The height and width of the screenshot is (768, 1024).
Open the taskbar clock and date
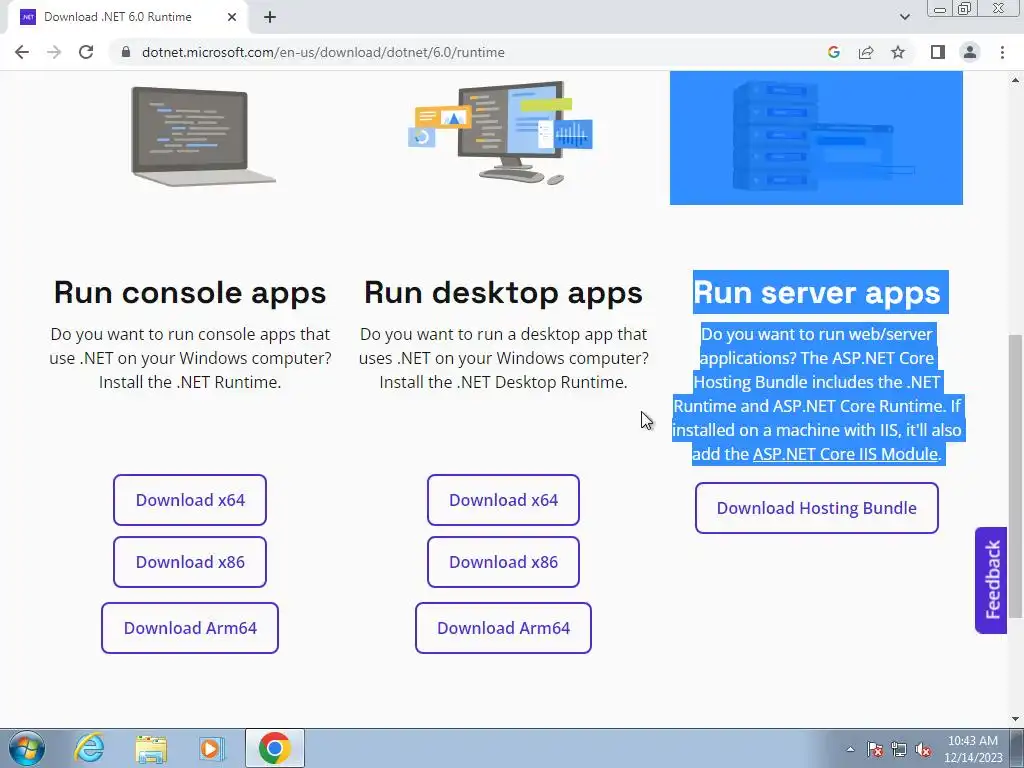[973, 749]
